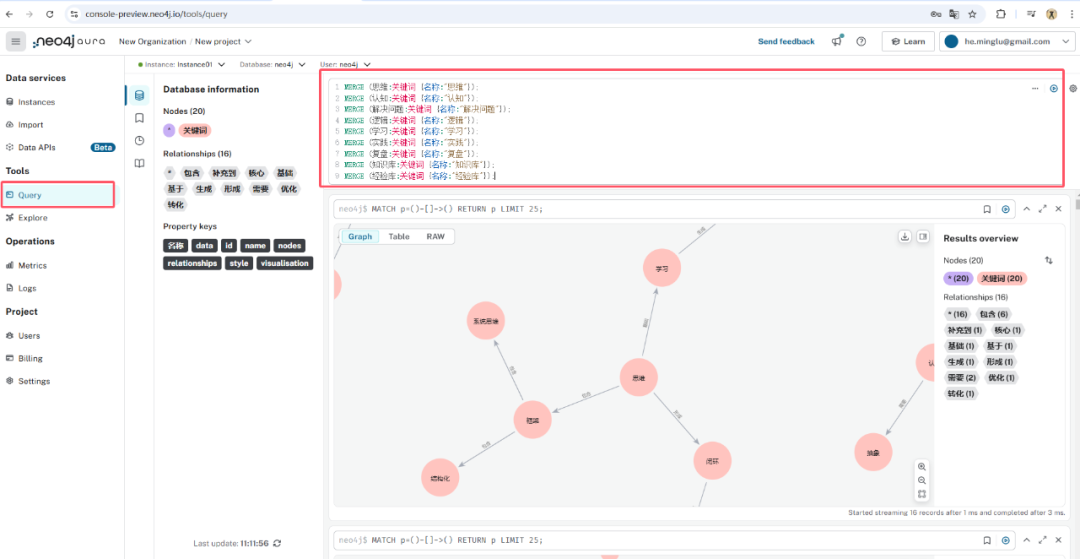Open browser extensions puzzle icon
This screenshot has height=559, width=1080.
point(1001,14)
